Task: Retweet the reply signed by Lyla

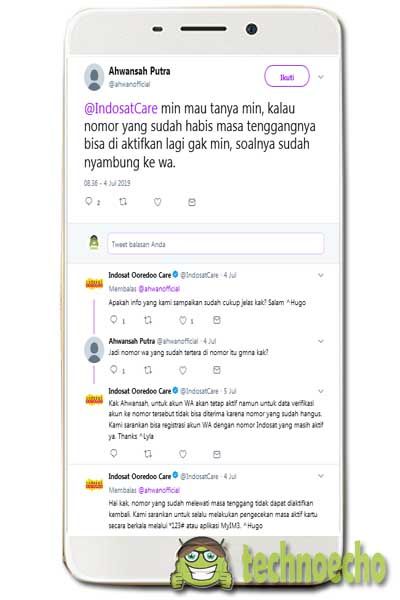Action: click(148, 454)
